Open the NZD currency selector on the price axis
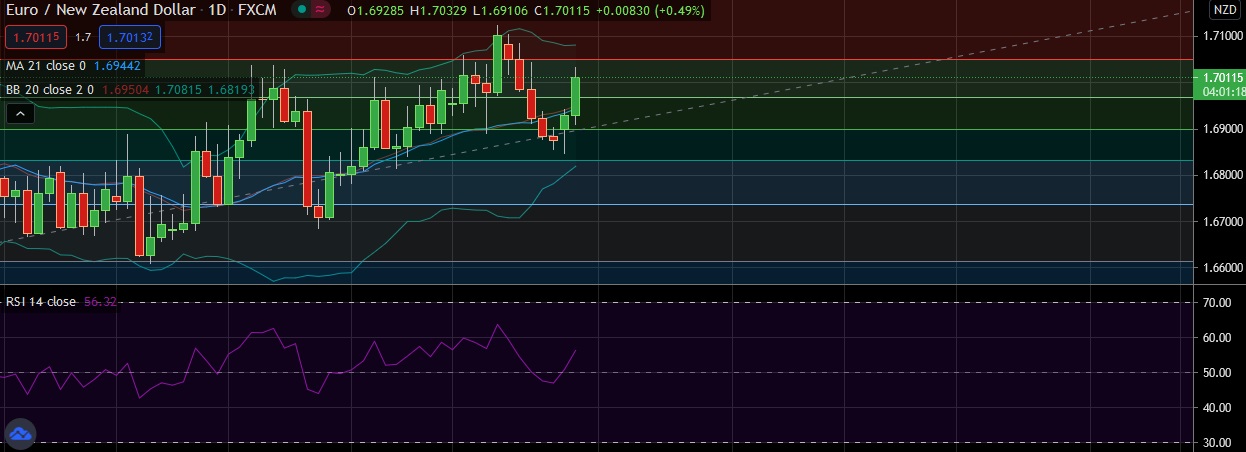The height and width of the screenshot is (452, 1246). (x=1224, y=10)
